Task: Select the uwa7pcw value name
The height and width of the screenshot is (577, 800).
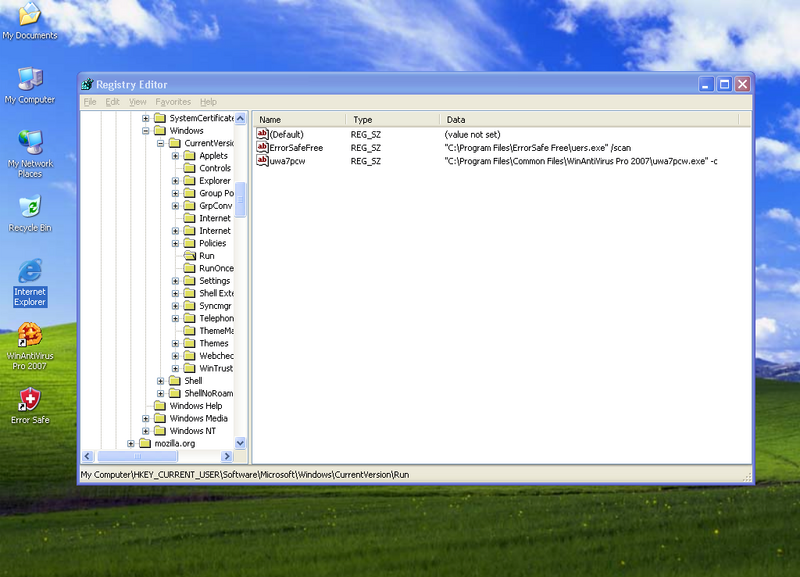Action: point(287,161)
